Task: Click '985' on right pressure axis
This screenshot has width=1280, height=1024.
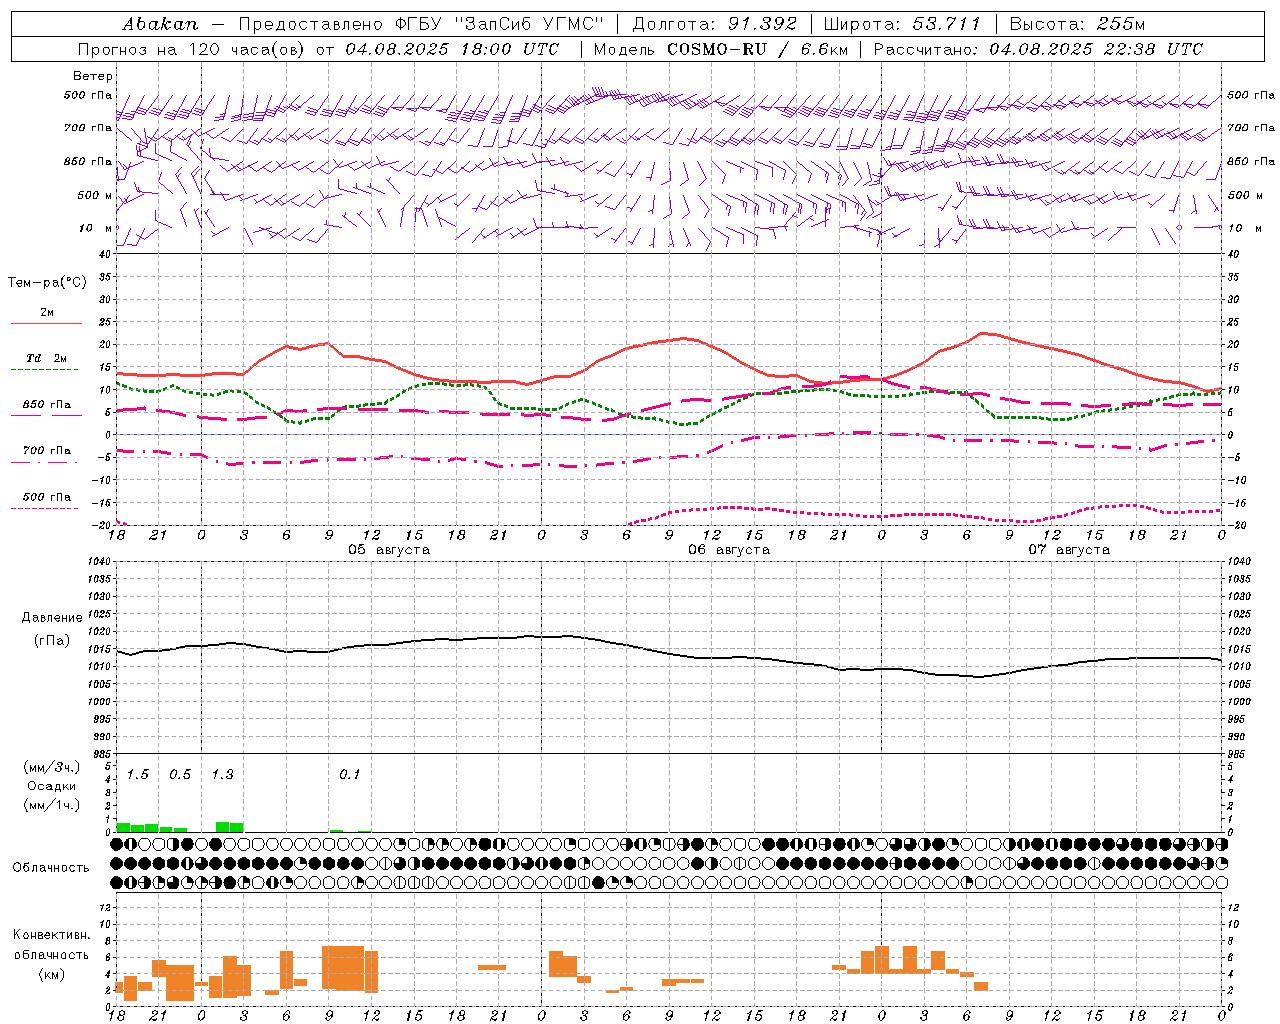Action: click(1238, 754)
